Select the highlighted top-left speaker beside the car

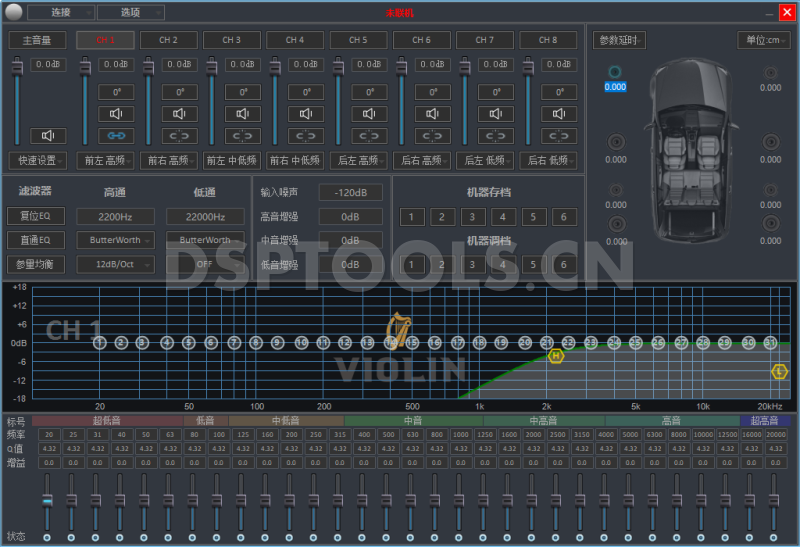[x=615, y=73]
